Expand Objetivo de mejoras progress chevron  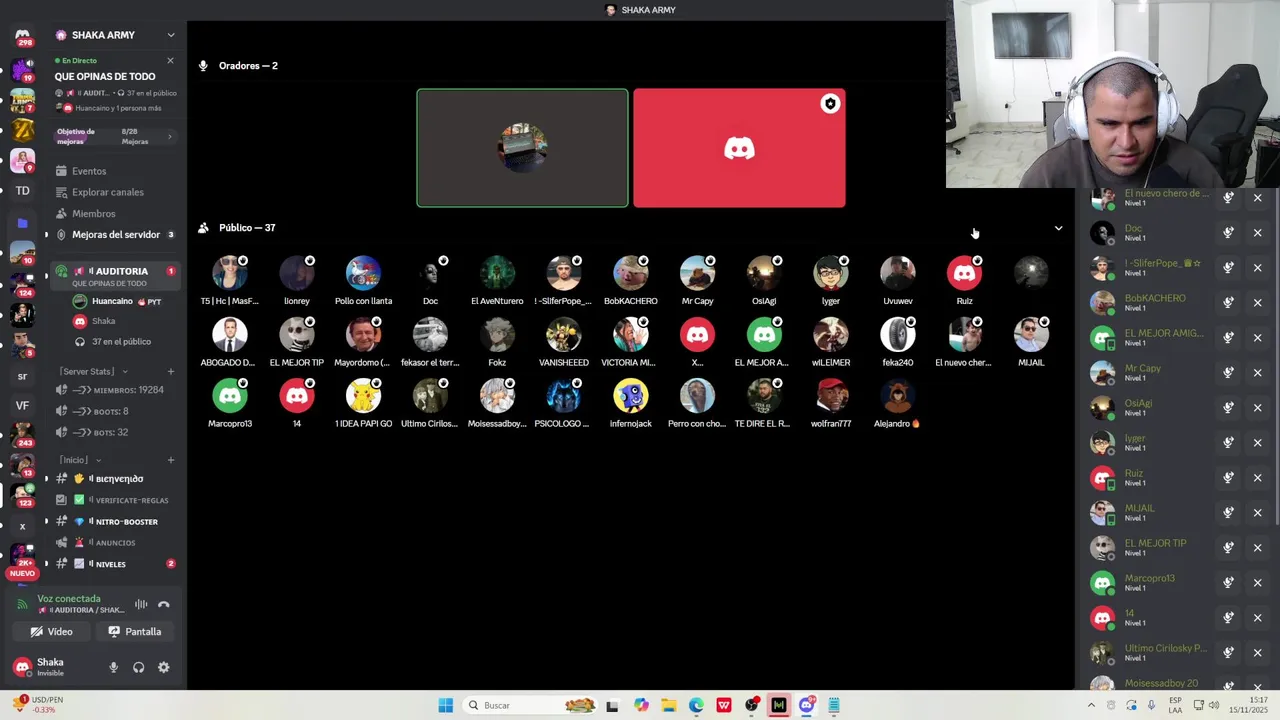(169, 137)
